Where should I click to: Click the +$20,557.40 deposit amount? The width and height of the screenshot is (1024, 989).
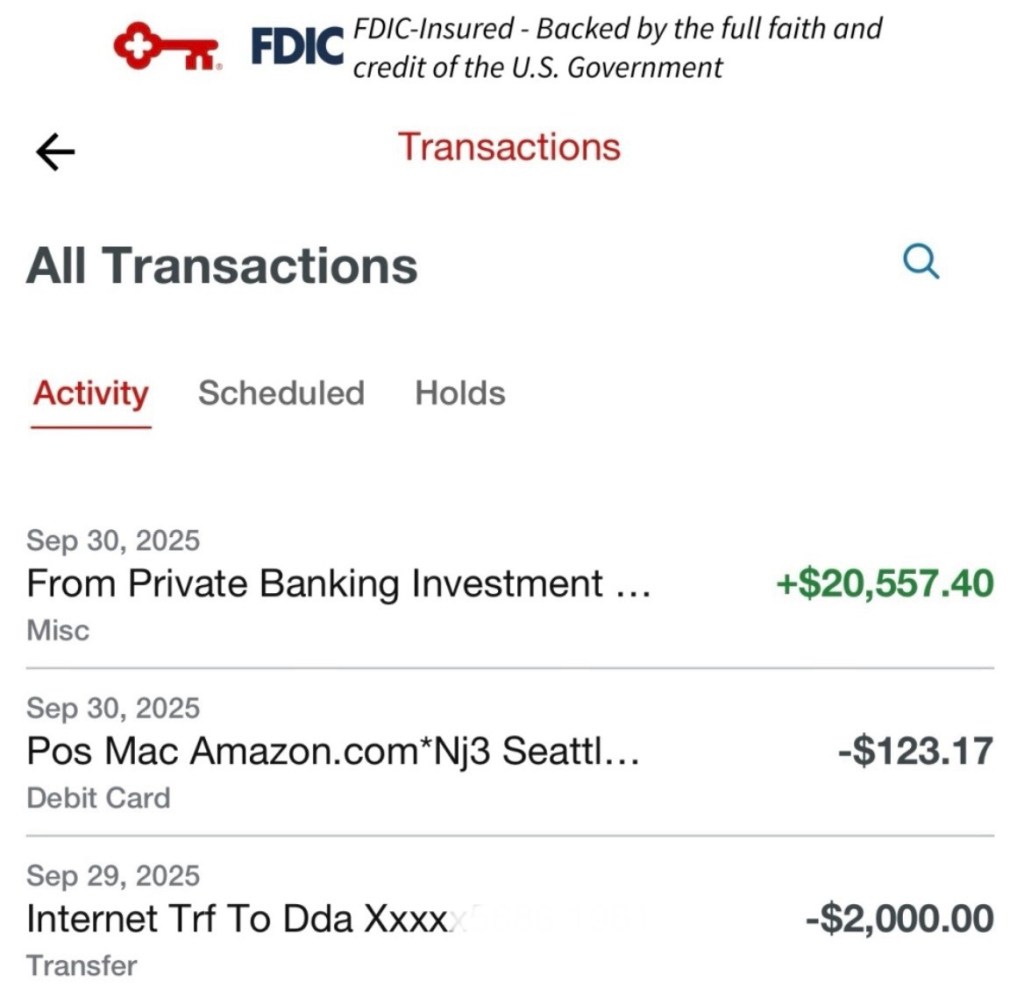coord(885,583)
